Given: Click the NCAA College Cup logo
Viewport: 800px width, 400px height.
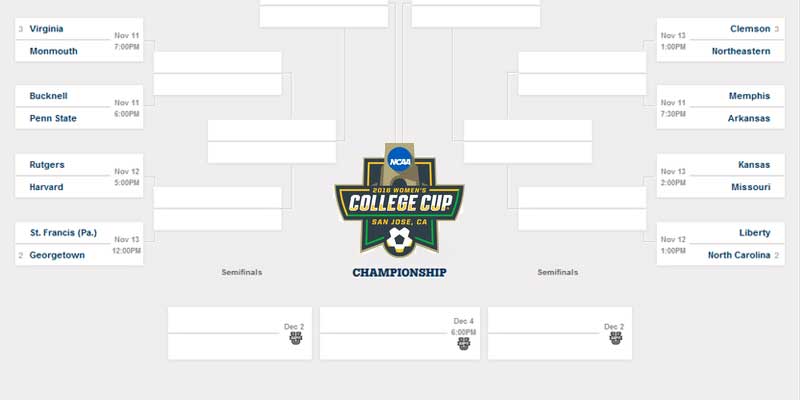Looking at the screenshot, I should tap(399, 200).
